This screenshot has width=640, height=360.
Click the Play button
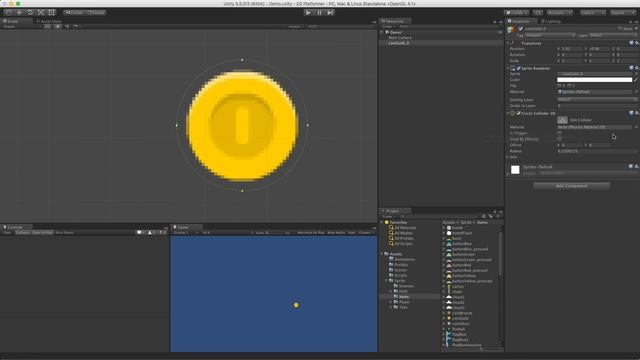click(x=308, y=13)
